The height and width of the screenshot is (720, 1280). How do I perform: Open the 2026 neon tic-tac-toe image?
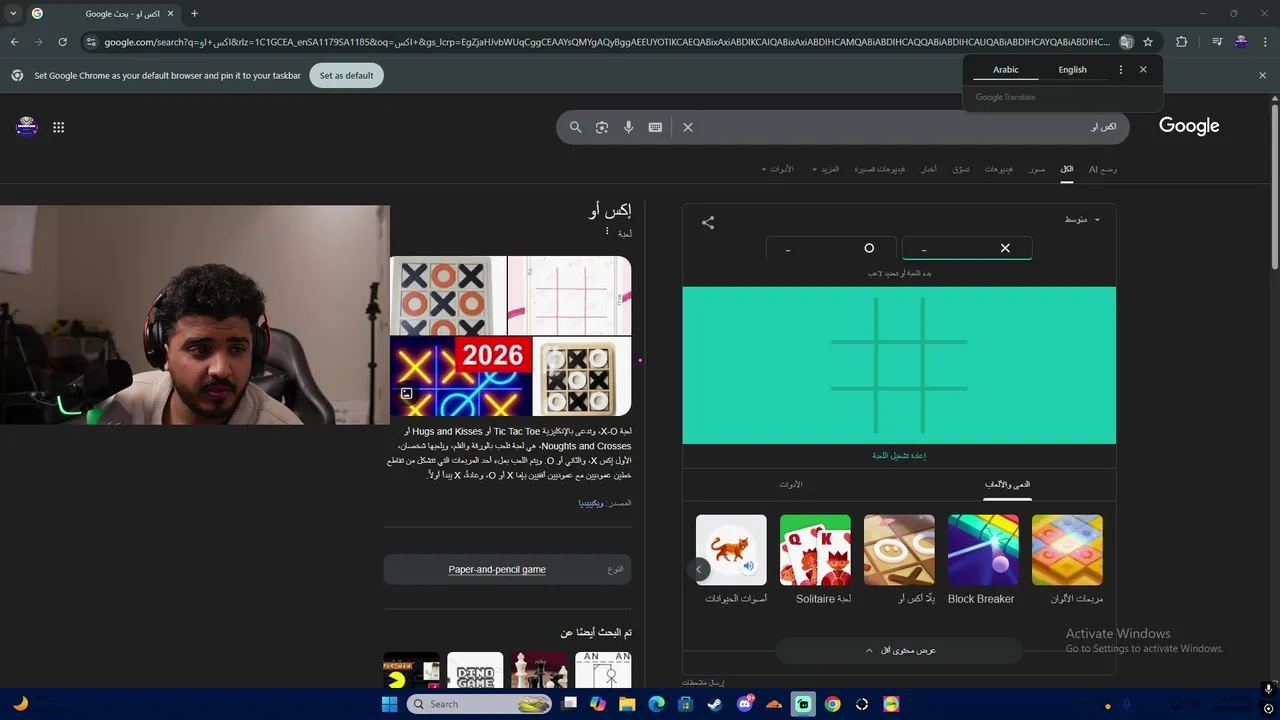460,376
